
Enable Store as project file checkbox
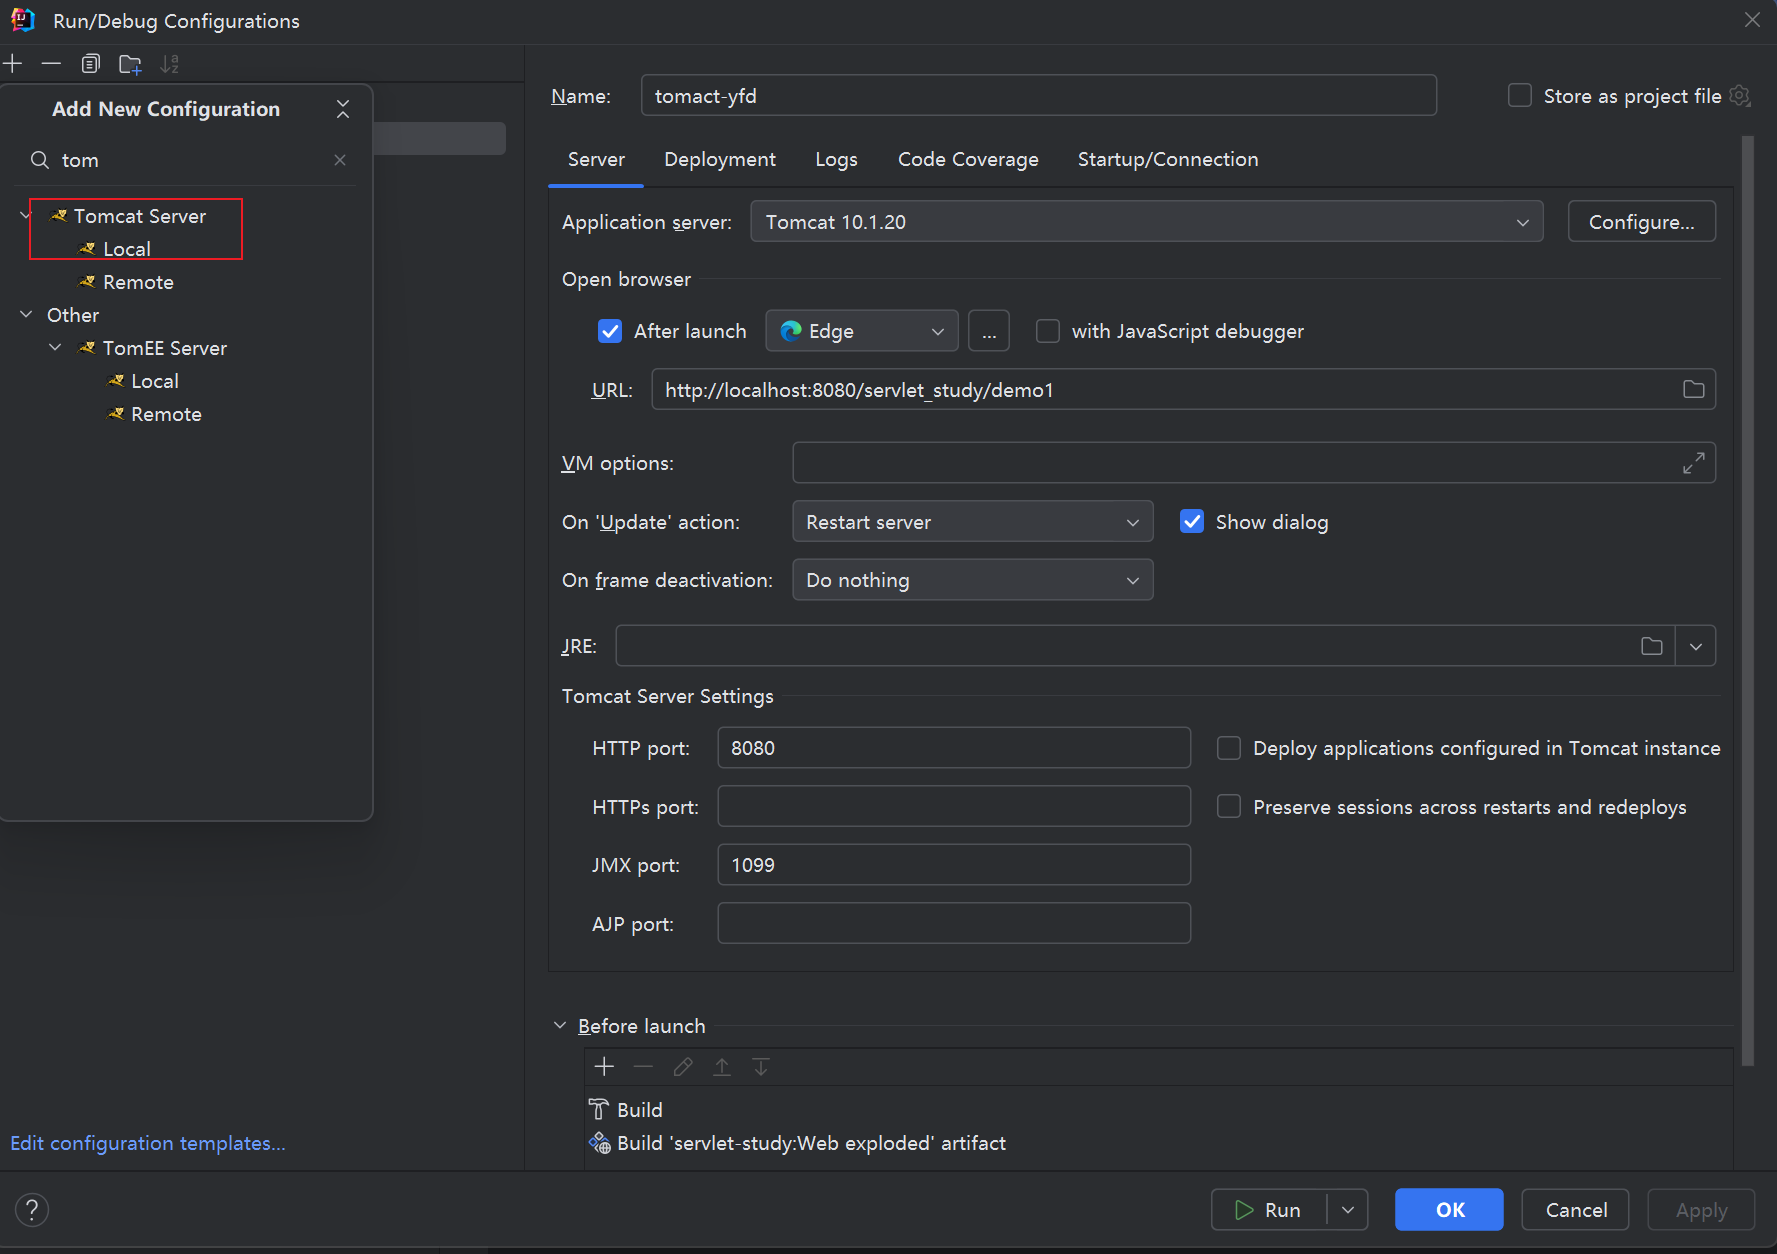point(1520,96)
